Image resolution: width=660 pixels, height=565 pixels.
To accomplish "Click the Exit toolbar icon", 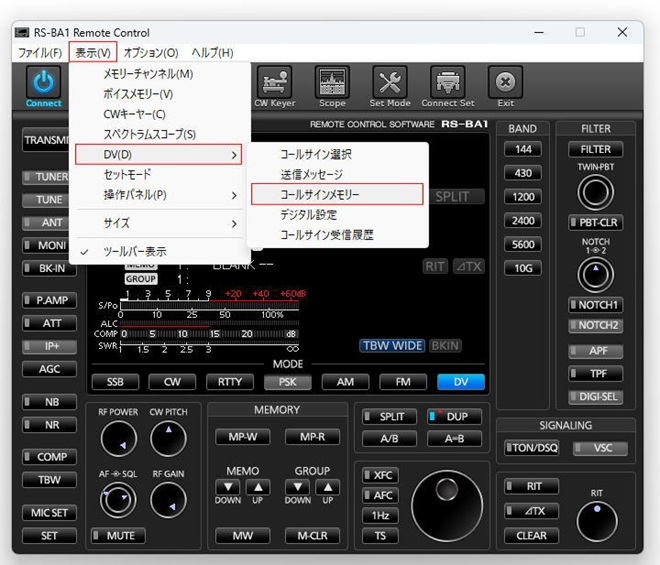I will tap(505, 84).
